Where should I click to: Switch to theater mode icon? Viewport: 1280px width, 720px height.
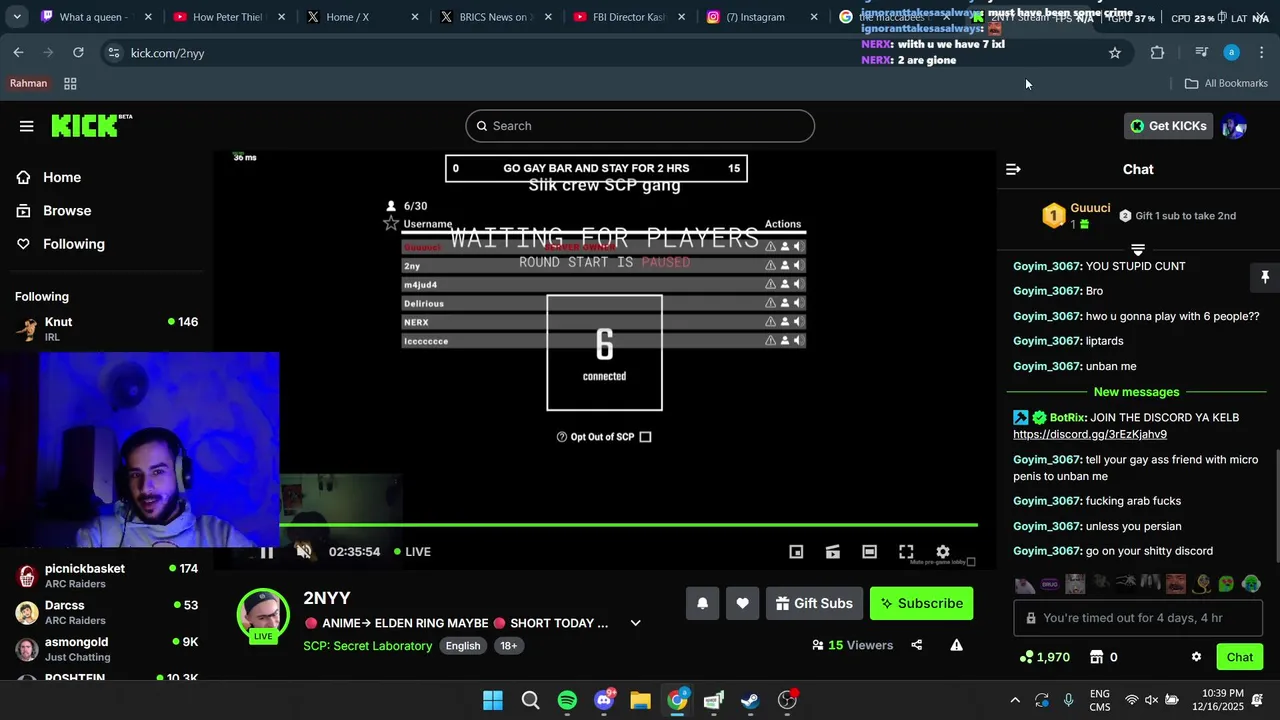[870, 552]
